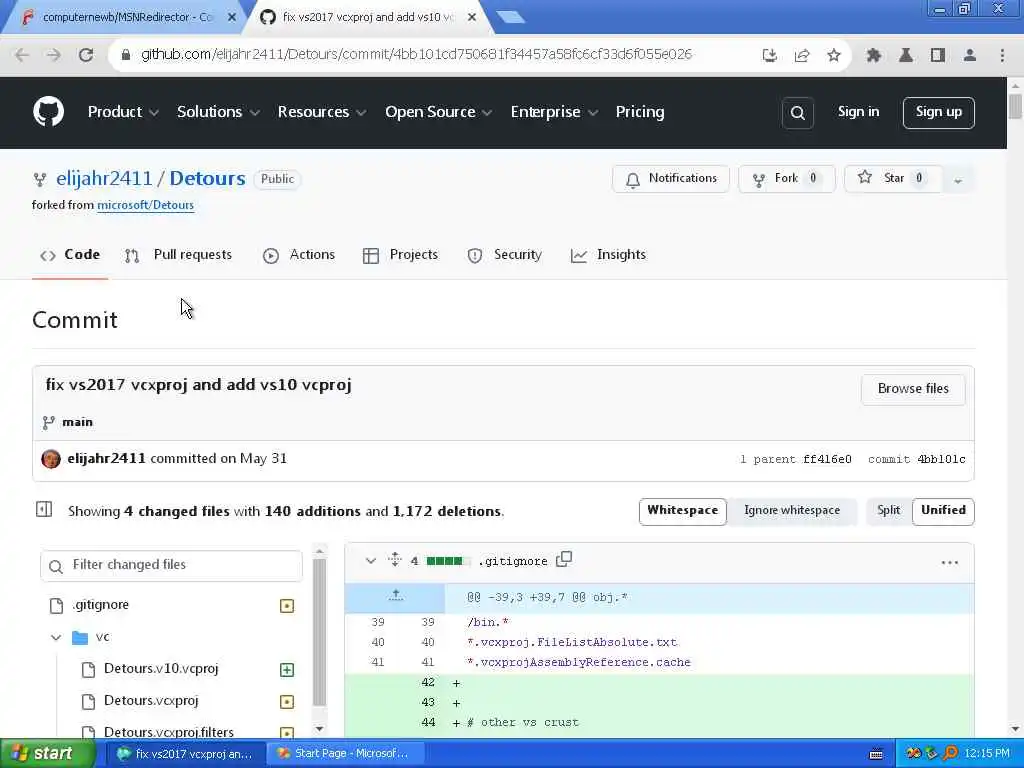The width and height of the screenshot is (1024, 768).
Task: Toggle the file tree sidebar icon
Action: 44,509
